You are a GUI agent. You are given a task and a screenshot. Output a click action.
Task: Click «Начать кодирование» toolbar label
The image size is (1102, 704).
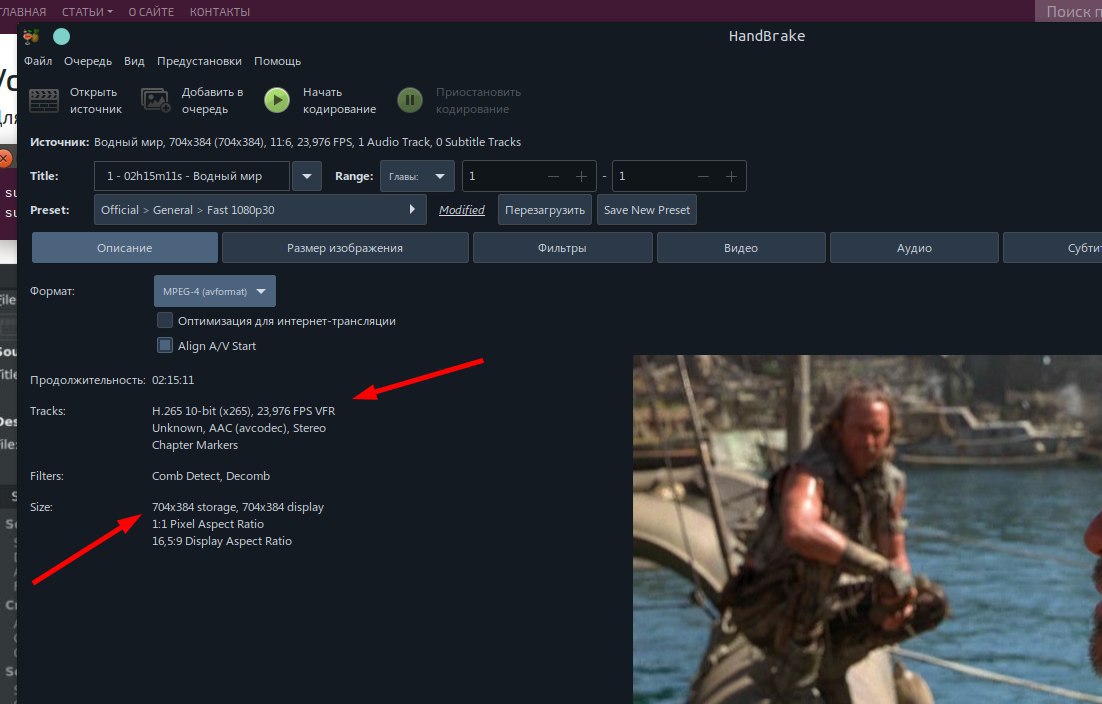click(x=339, y=100)
